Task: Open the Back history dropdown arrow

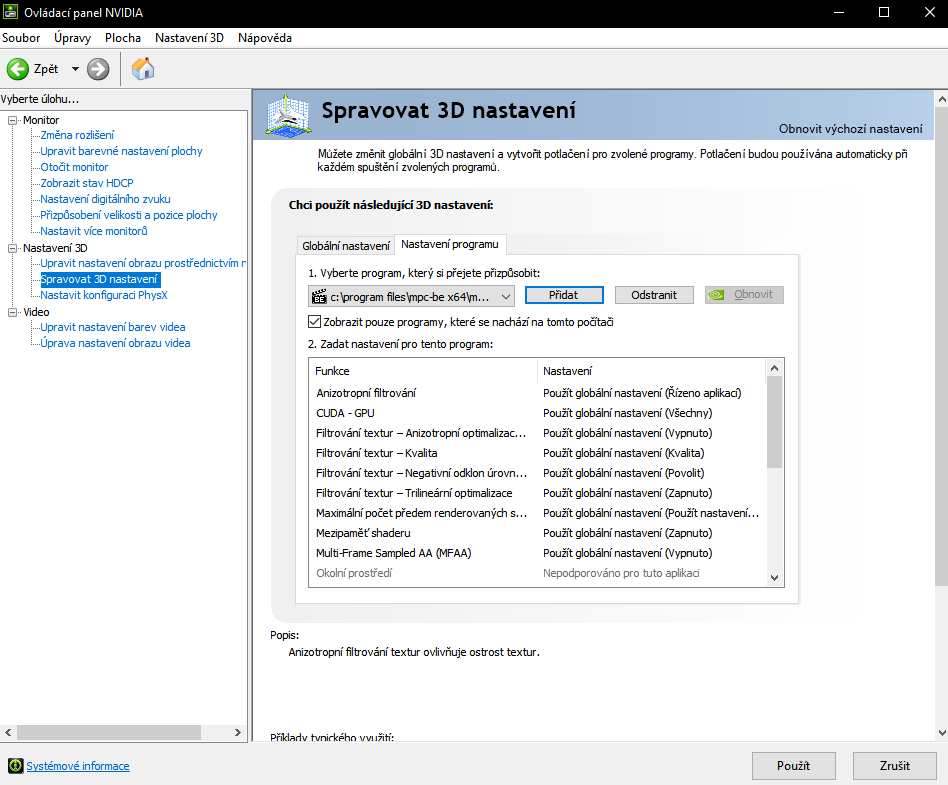Action: coord(75,69)
